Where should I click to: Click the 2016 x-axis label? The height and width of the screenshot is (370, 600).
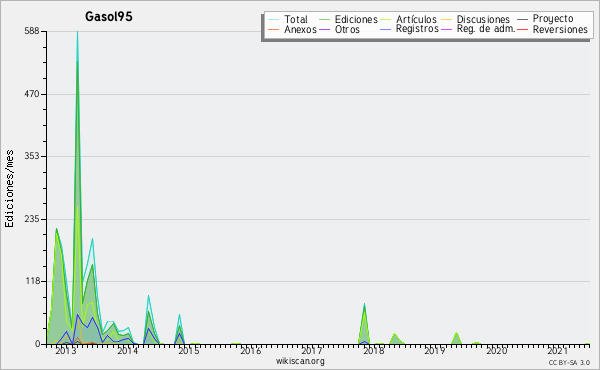pos(250,350)
